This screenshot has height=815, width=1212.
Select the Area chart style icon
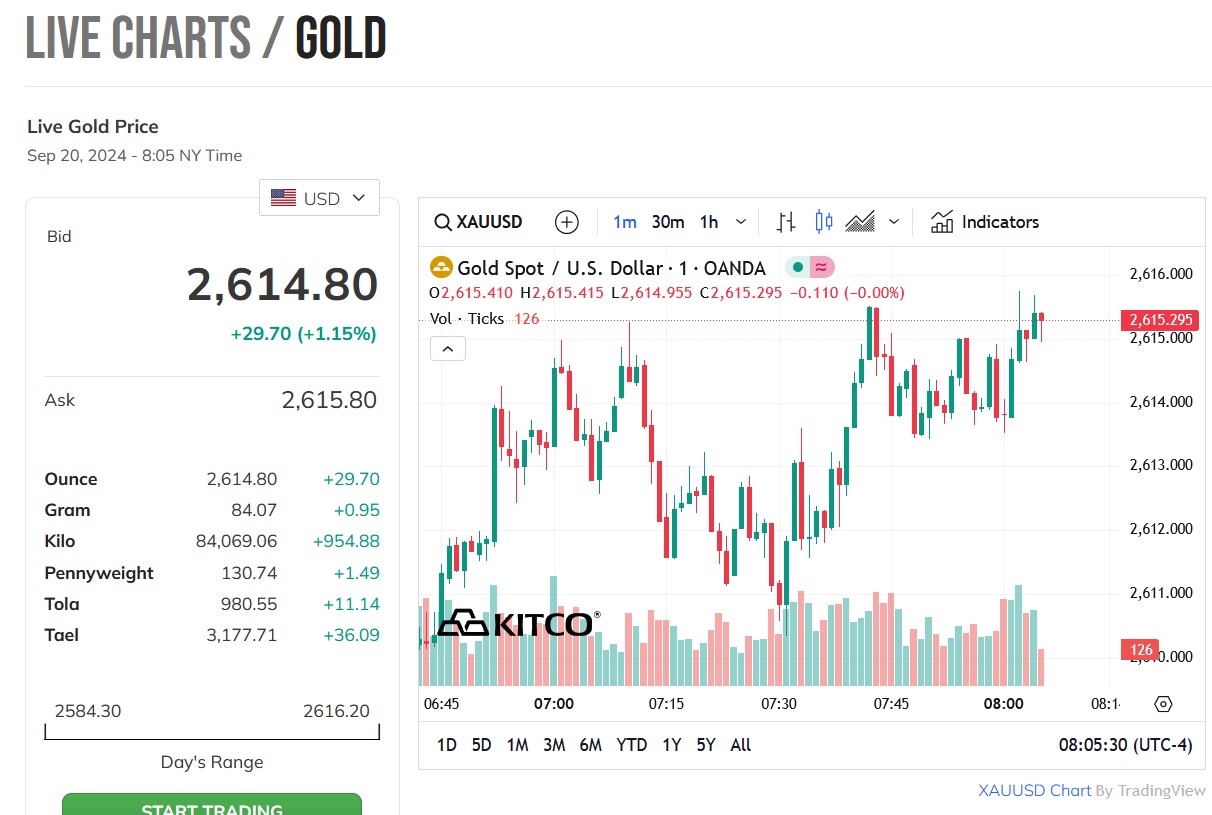coord(860,222)
